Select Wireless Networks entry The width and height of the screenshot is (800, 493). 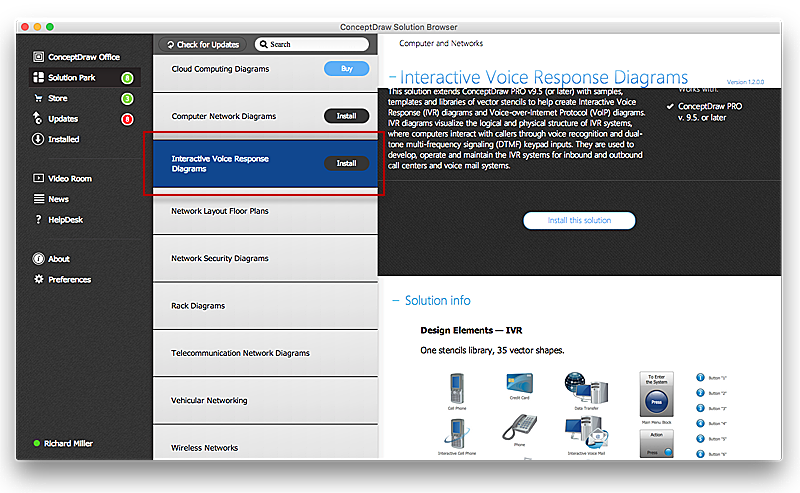[x=265, y=444]
